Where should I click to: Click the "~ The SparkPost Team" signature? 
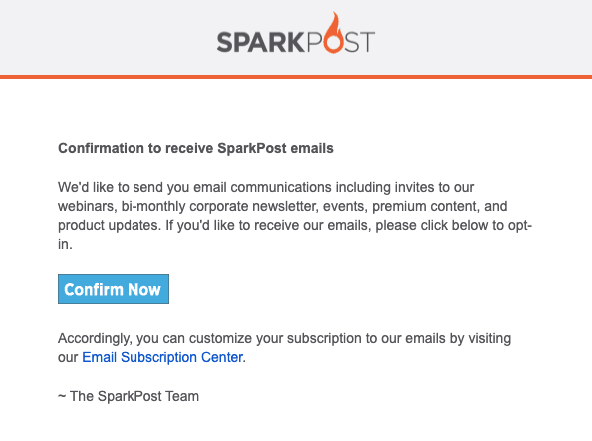pos(128,396)
